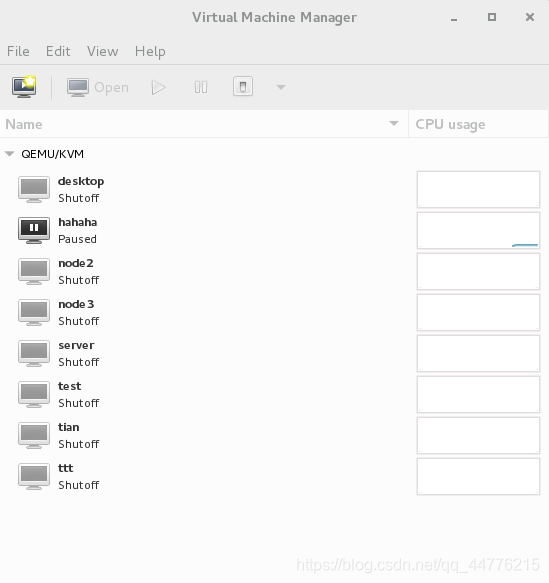Open the shutdown options dropdown arrow
This screenshot has width=549, height=583.
pos(281,87)
